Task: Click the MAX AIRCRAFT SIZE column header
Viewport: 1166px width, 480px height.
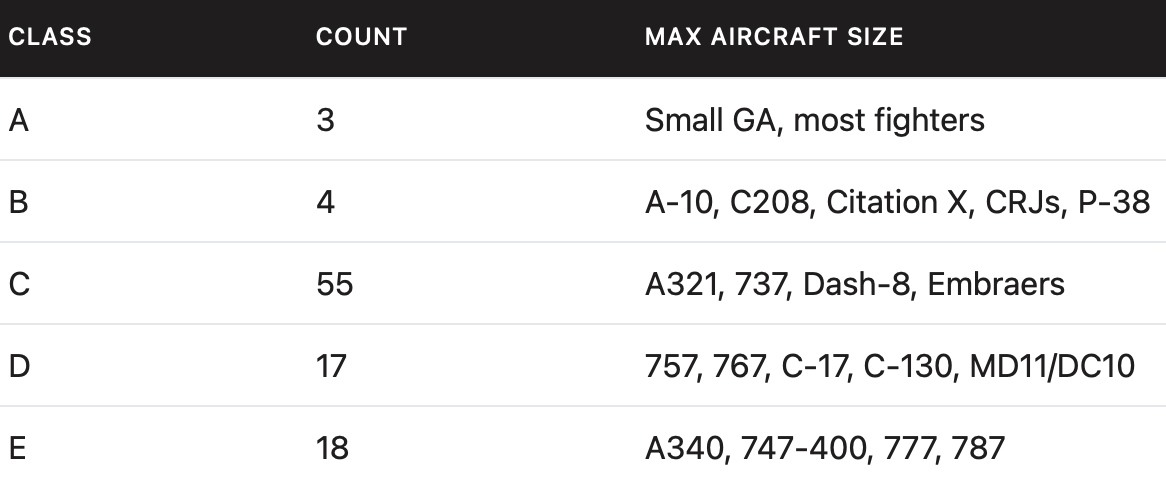Action: coord(774,38)
